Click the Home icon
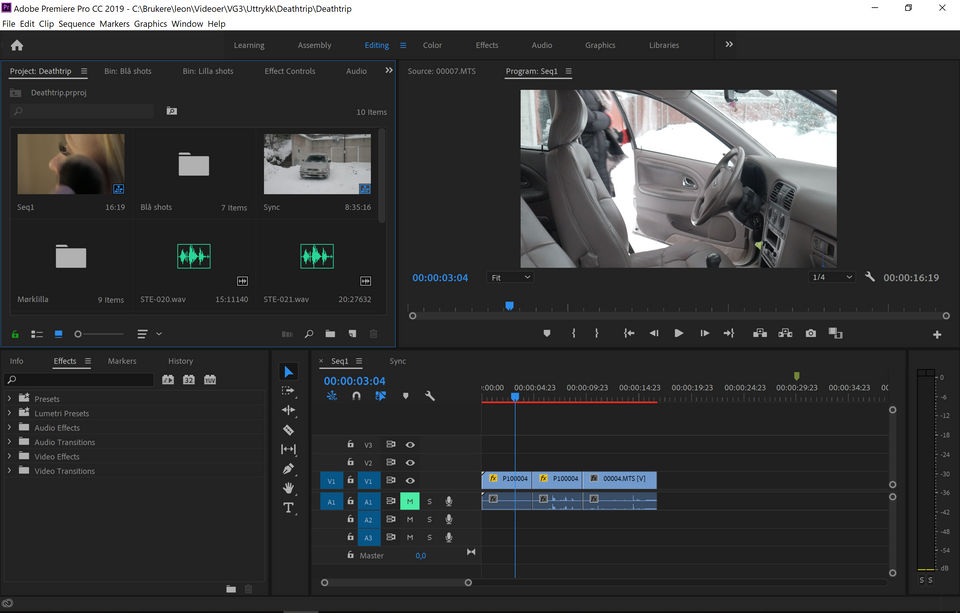Viewport: 960px width, 613px height. click(16, 45)
